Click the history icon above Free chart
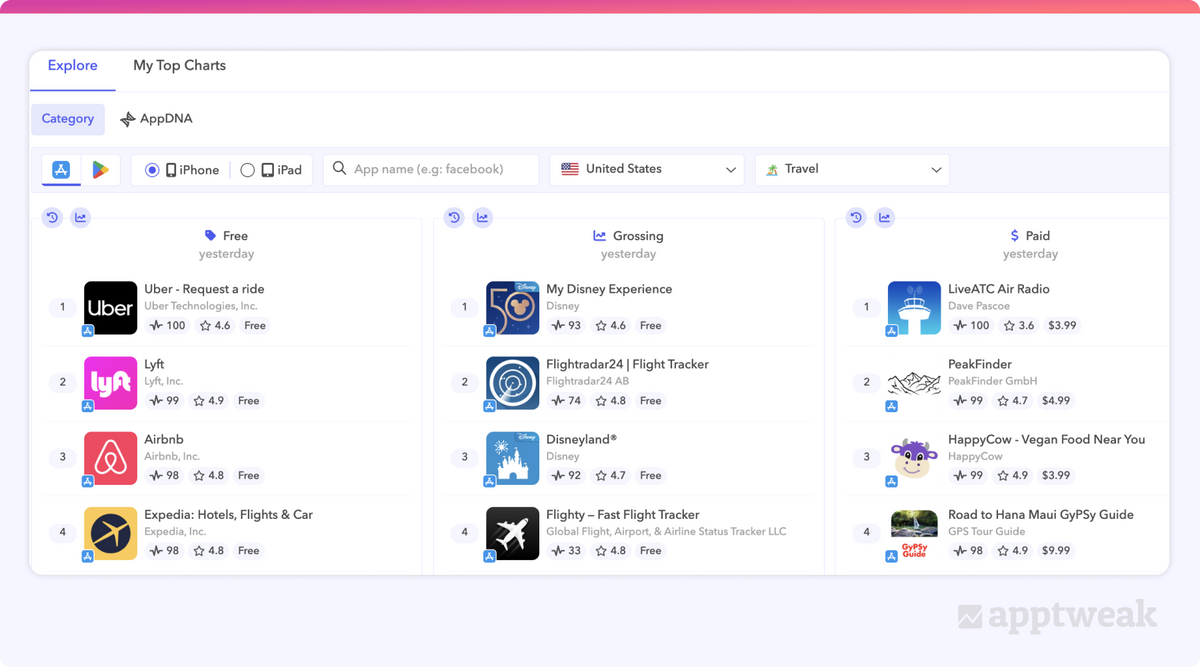The width and height of the screenshot is (1200, 667). pos(52,217)
